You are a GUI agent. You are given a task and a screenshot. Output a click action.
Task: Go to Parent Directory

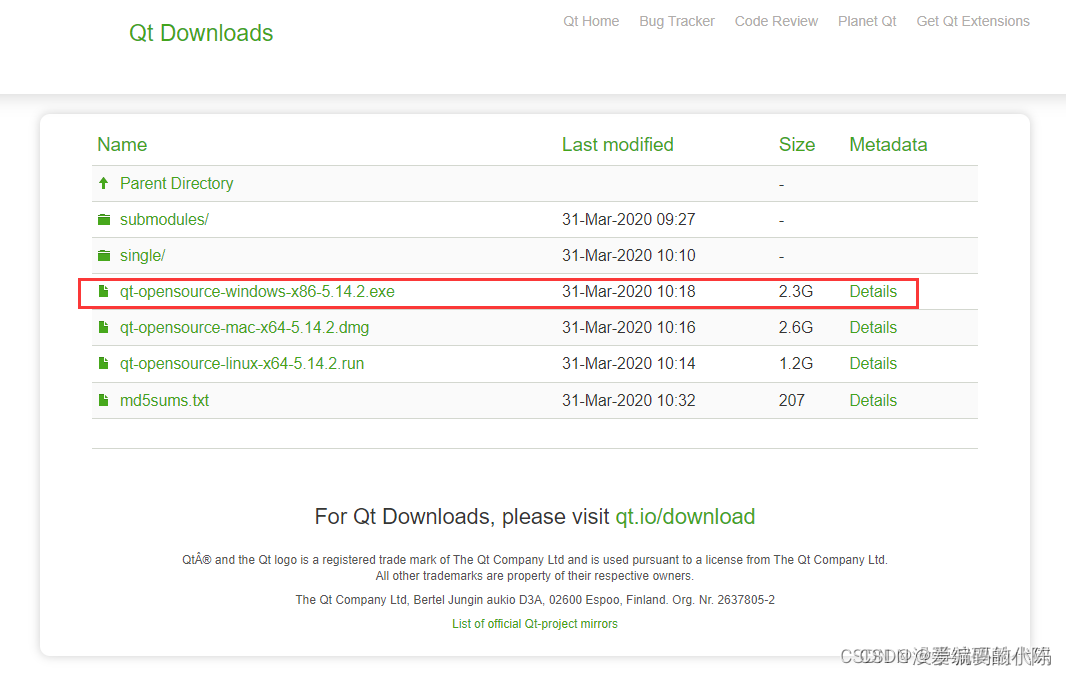177,184
